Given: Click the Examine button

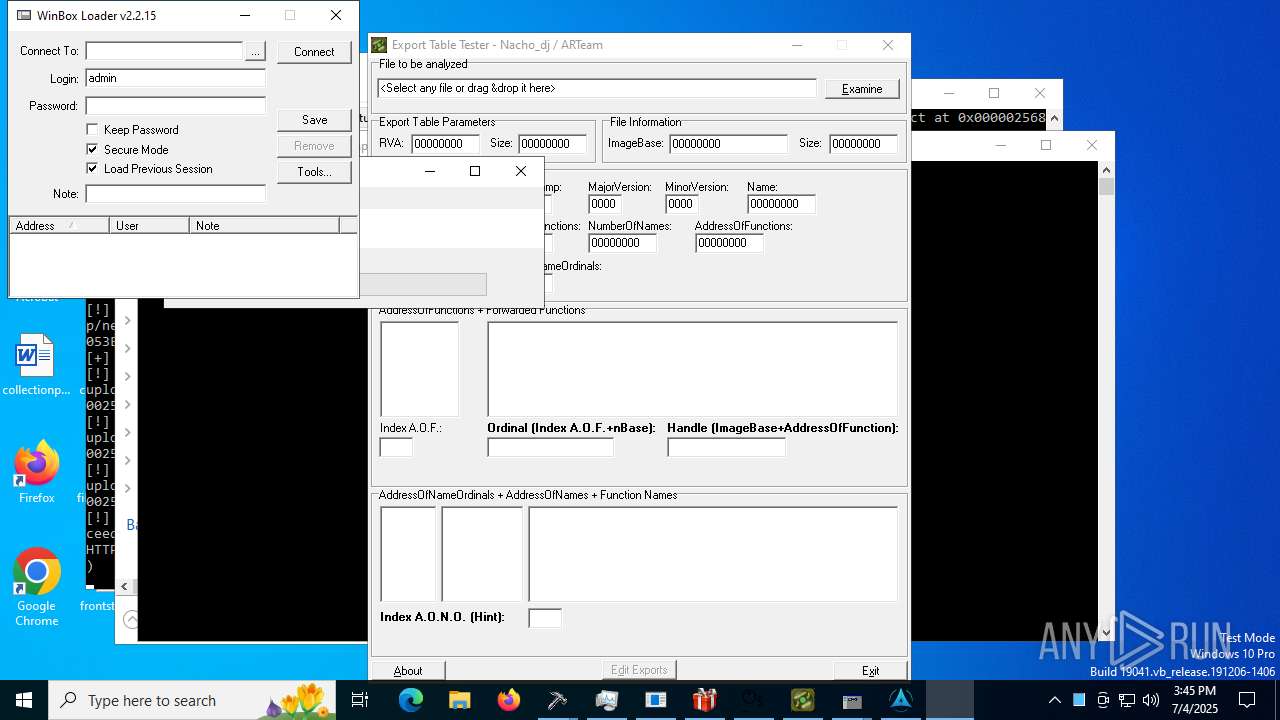Looking at the screenshot, I should [x=862, y=89].
